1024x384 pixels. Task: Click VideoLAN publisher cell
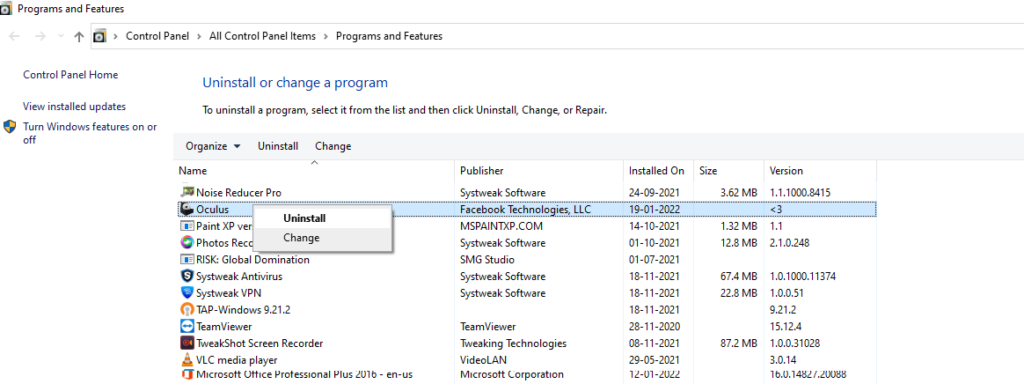coord(483,360)
